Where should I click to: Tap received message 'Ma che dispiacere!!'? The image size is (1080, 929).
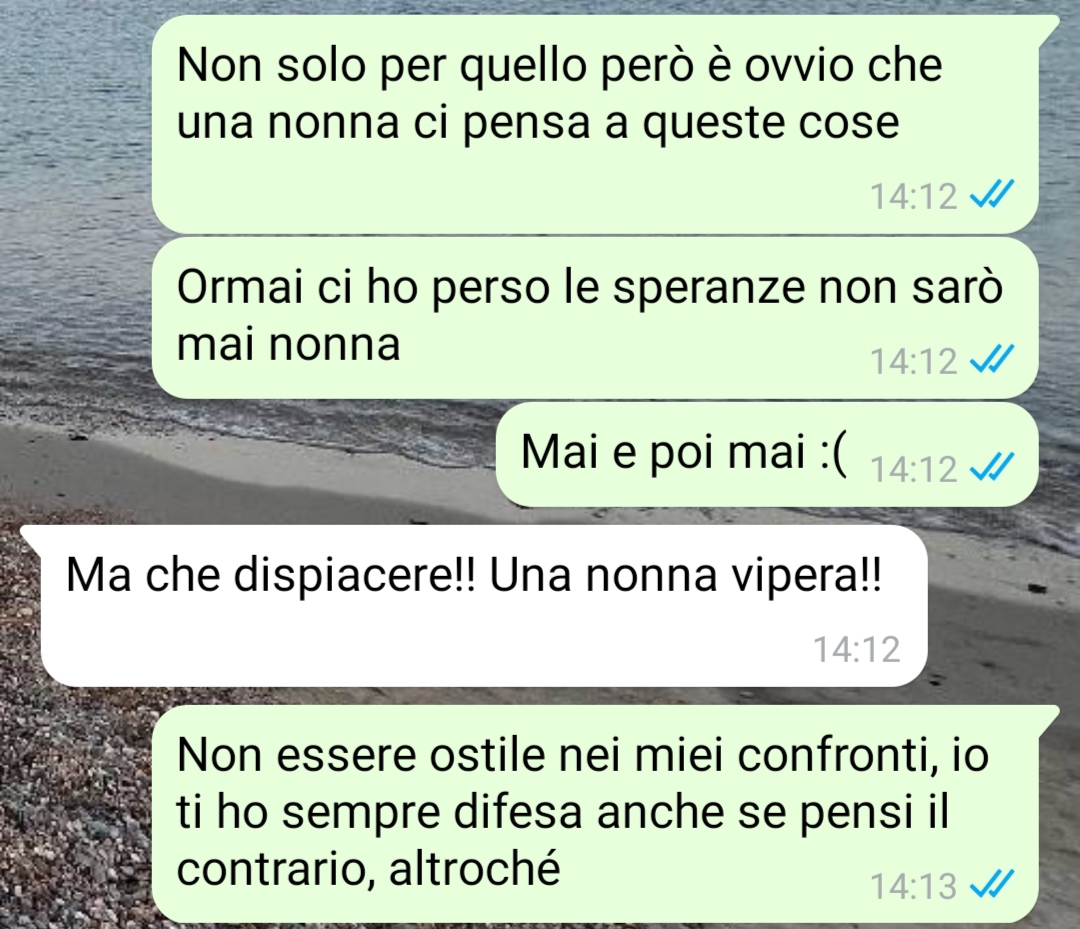(474, 606)
